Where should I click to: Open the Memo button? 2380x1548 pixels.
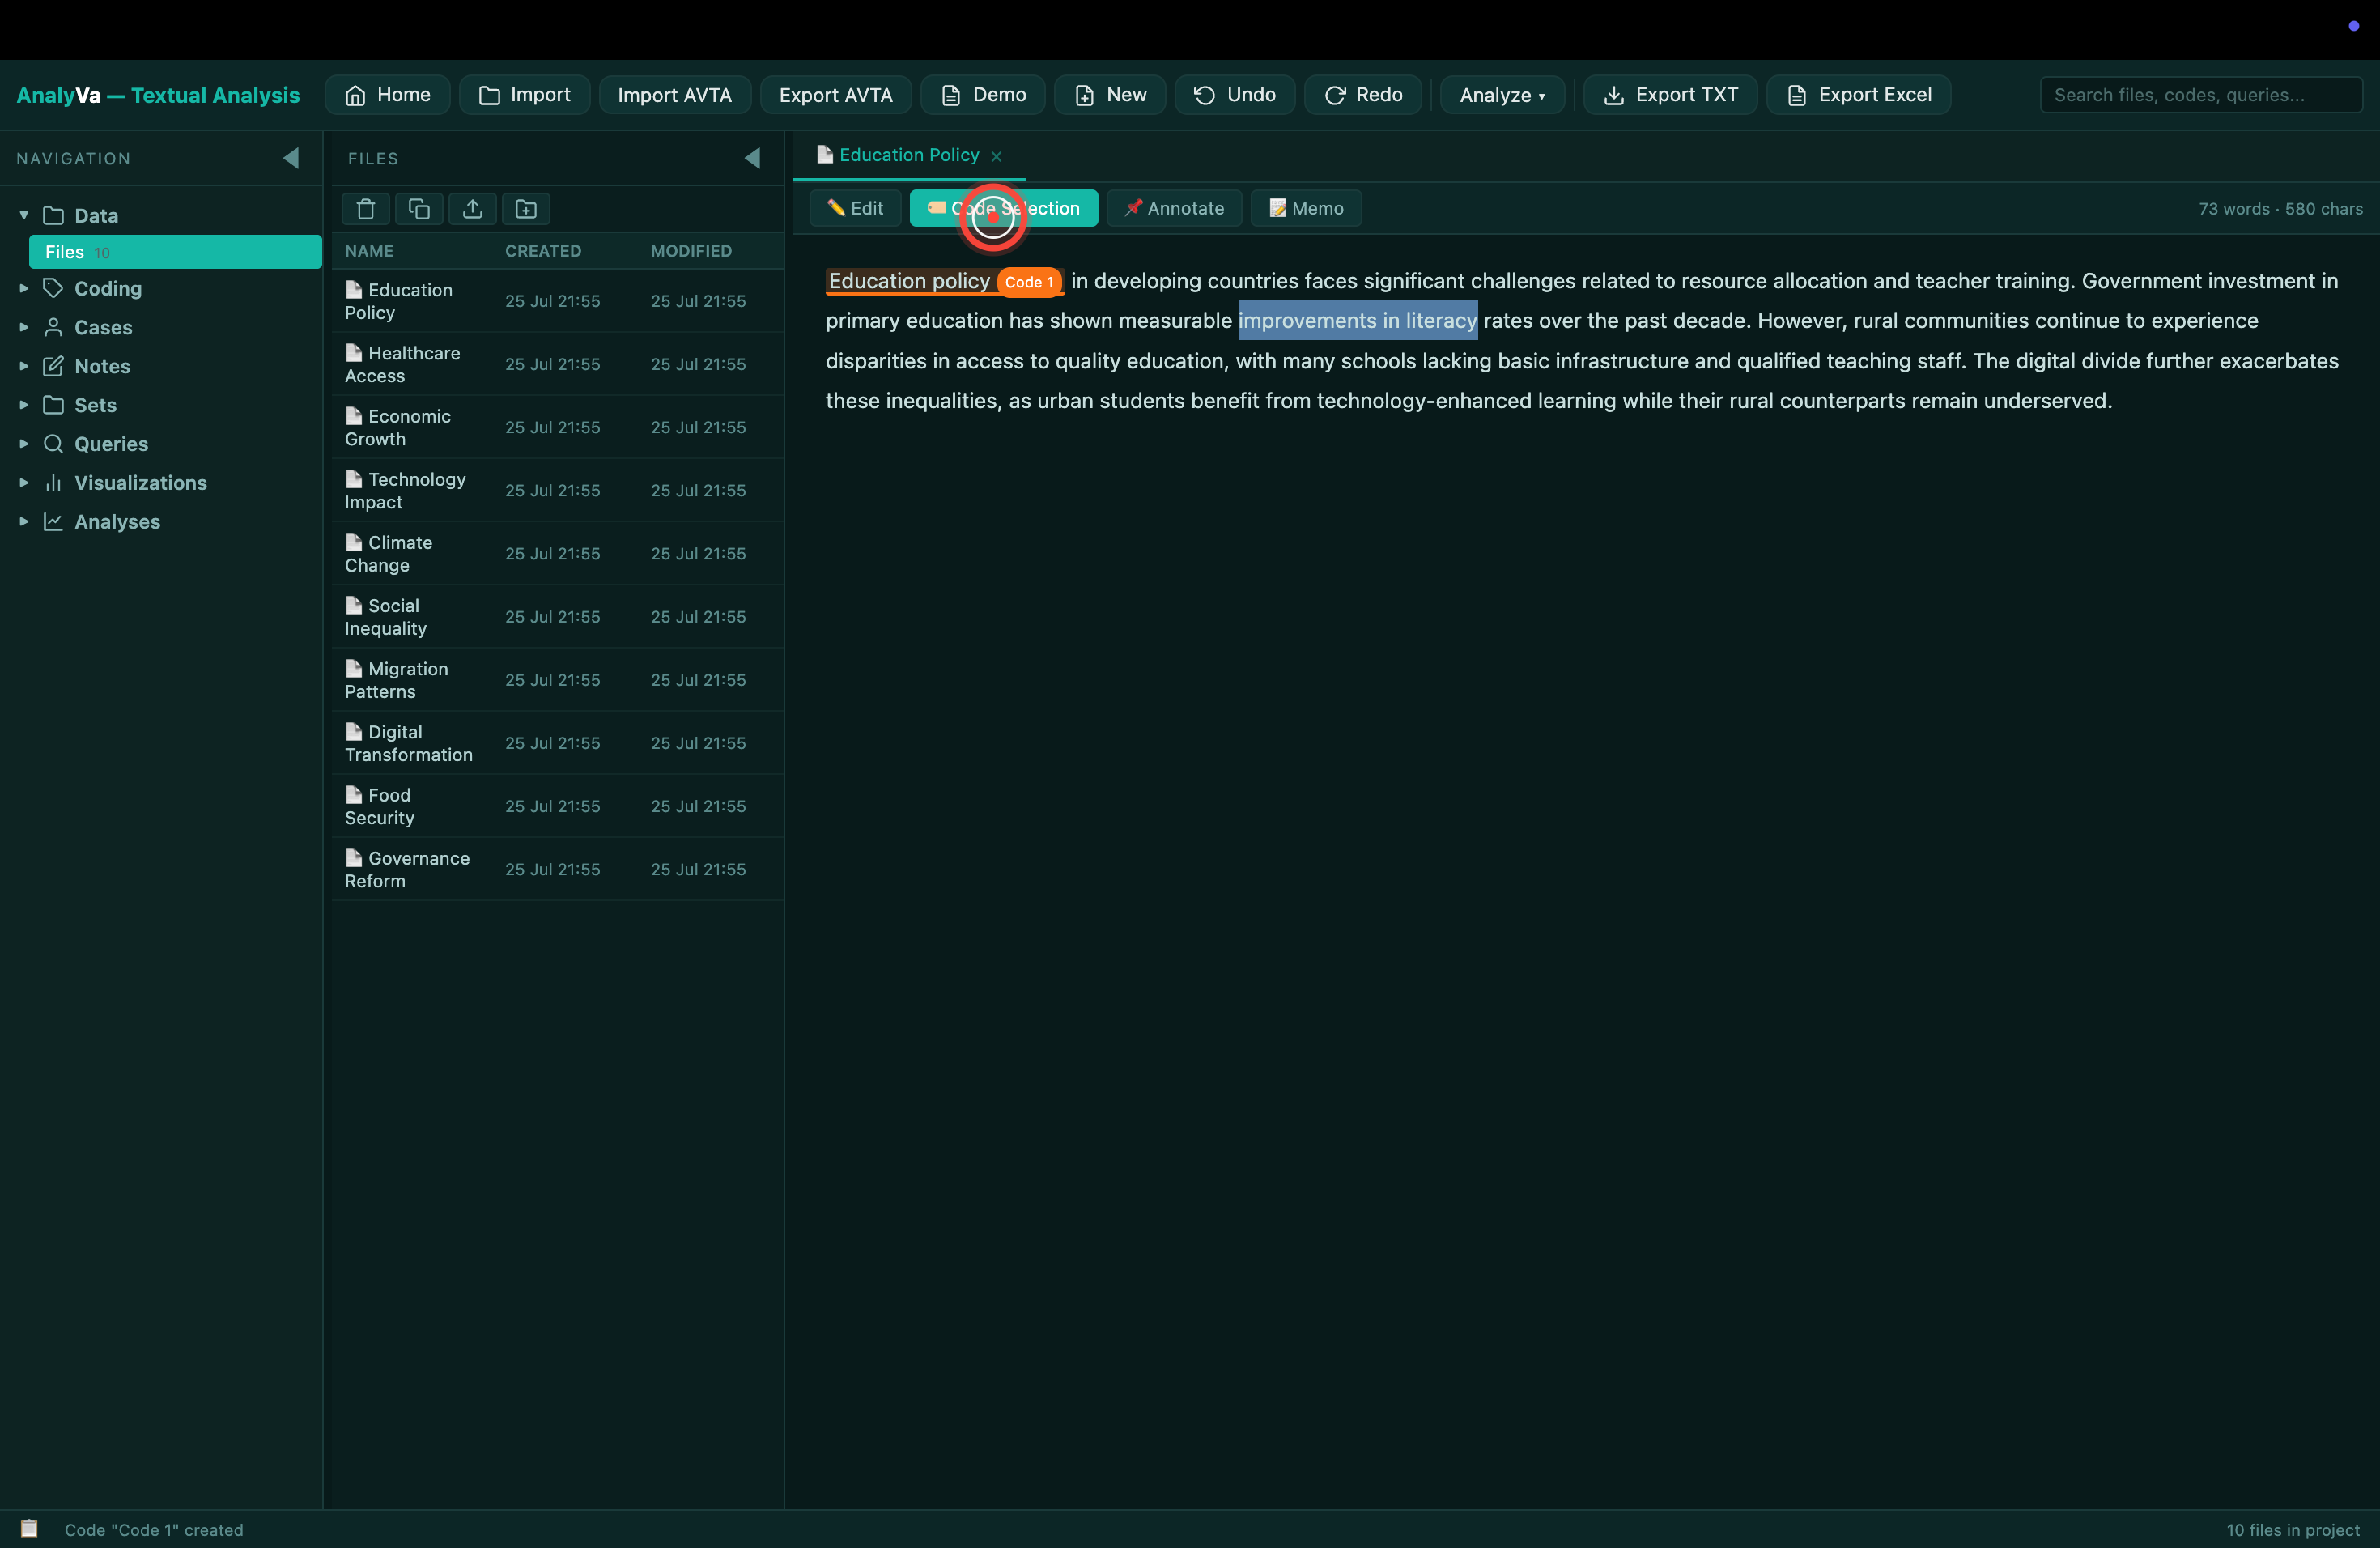tap(1305, 208)
